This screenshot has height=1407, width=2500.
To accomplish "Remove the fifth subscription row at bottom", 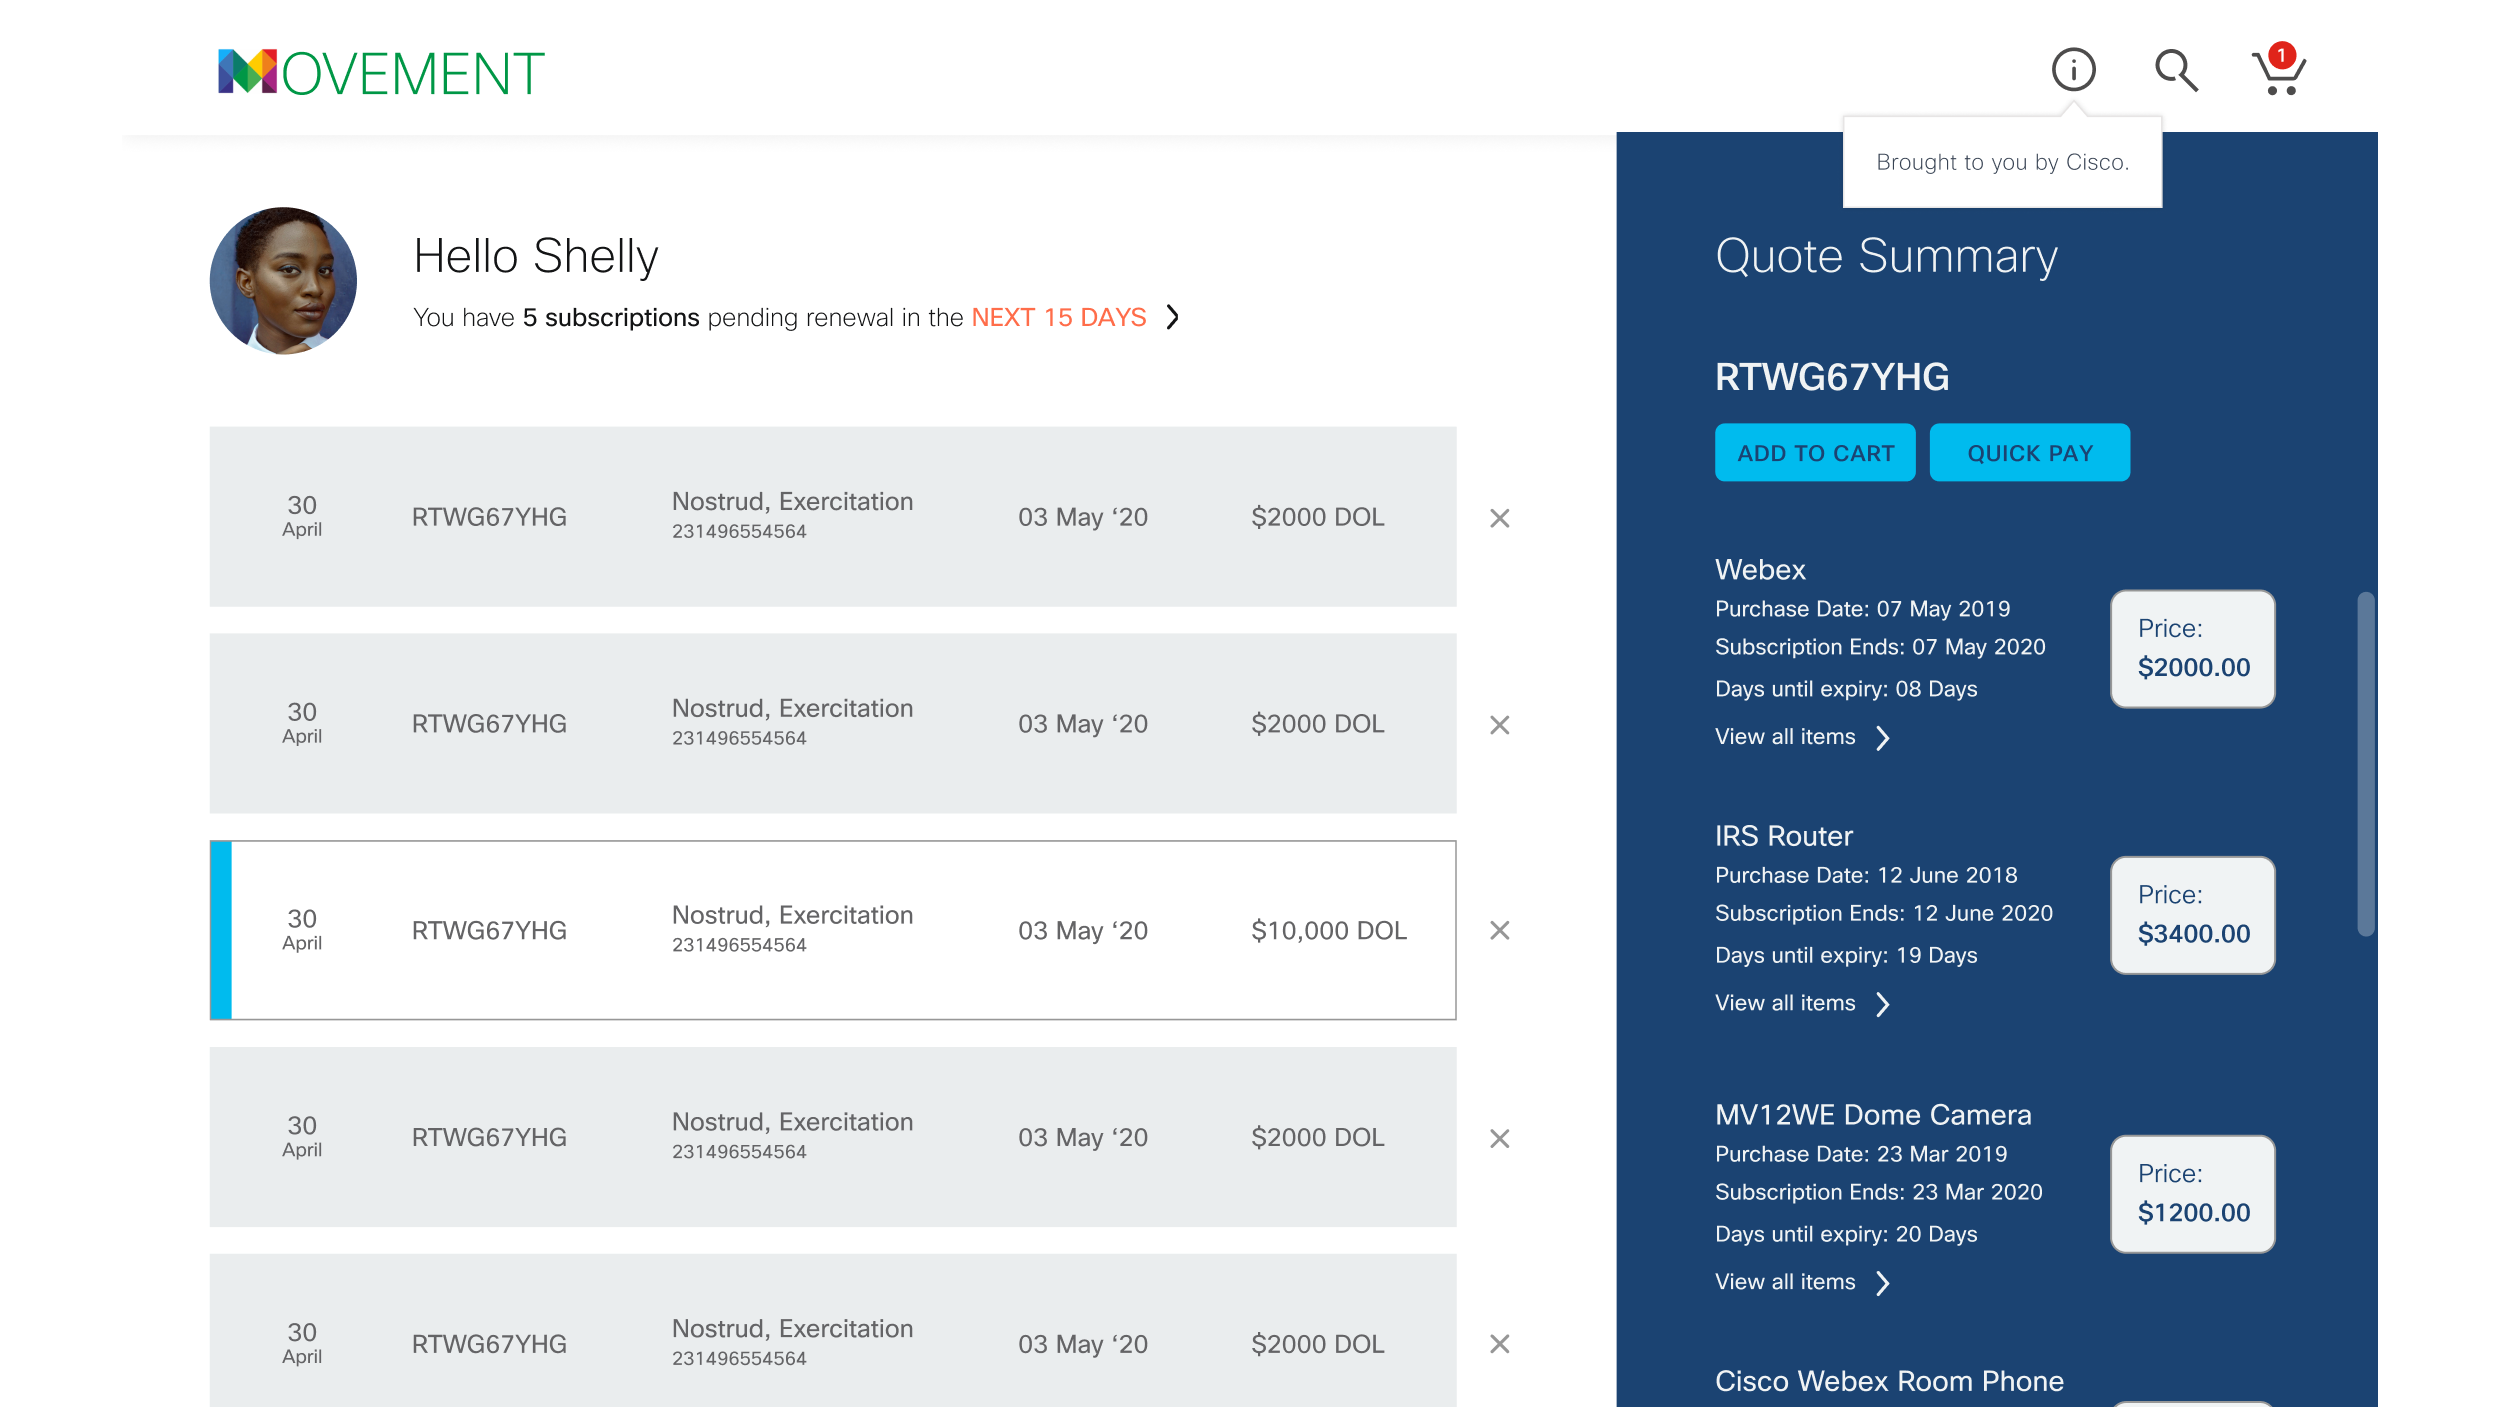I will (1499, 1344).
